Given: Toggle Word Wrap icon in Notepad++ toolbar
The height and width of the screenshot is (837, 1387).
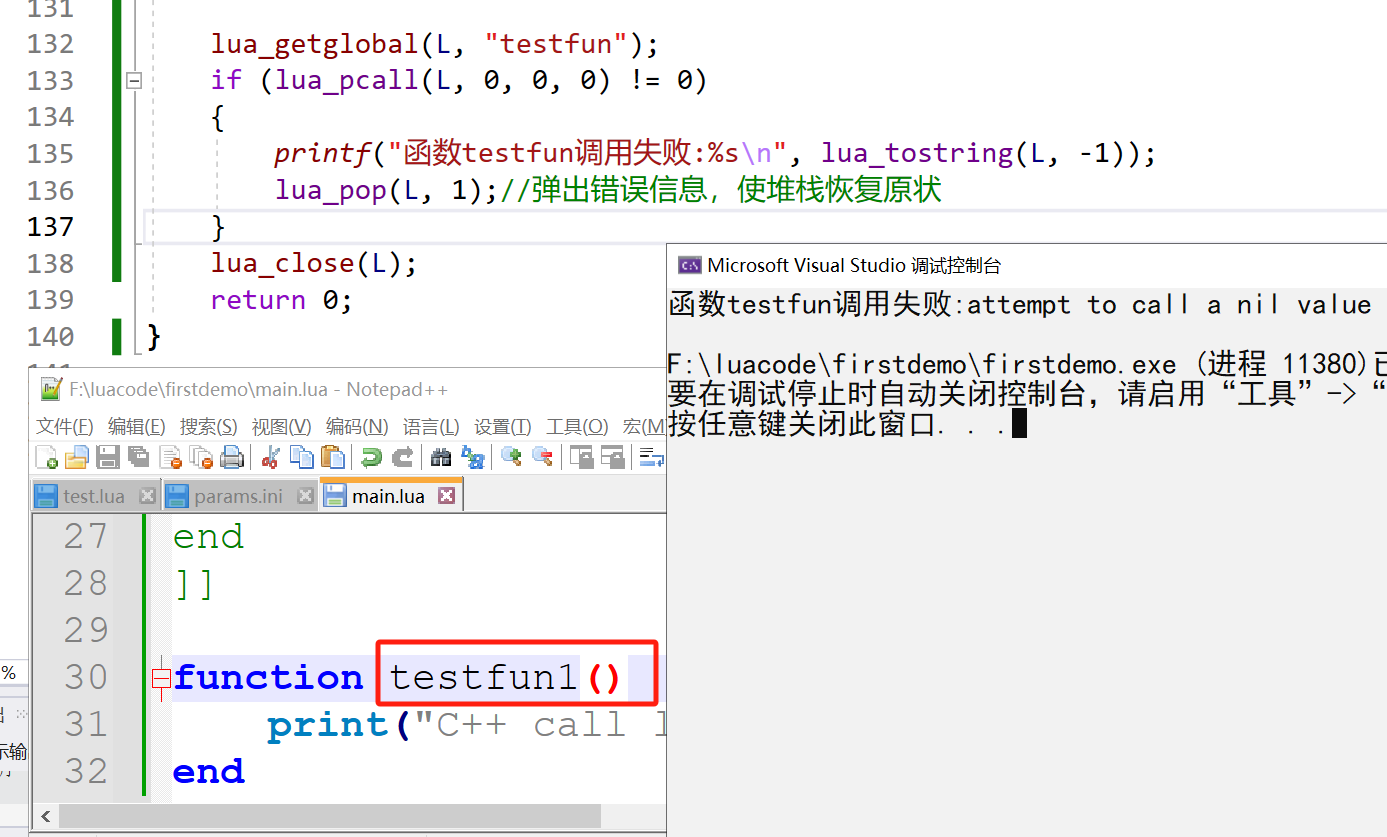Looking at the screenshot, I should 652,457.
